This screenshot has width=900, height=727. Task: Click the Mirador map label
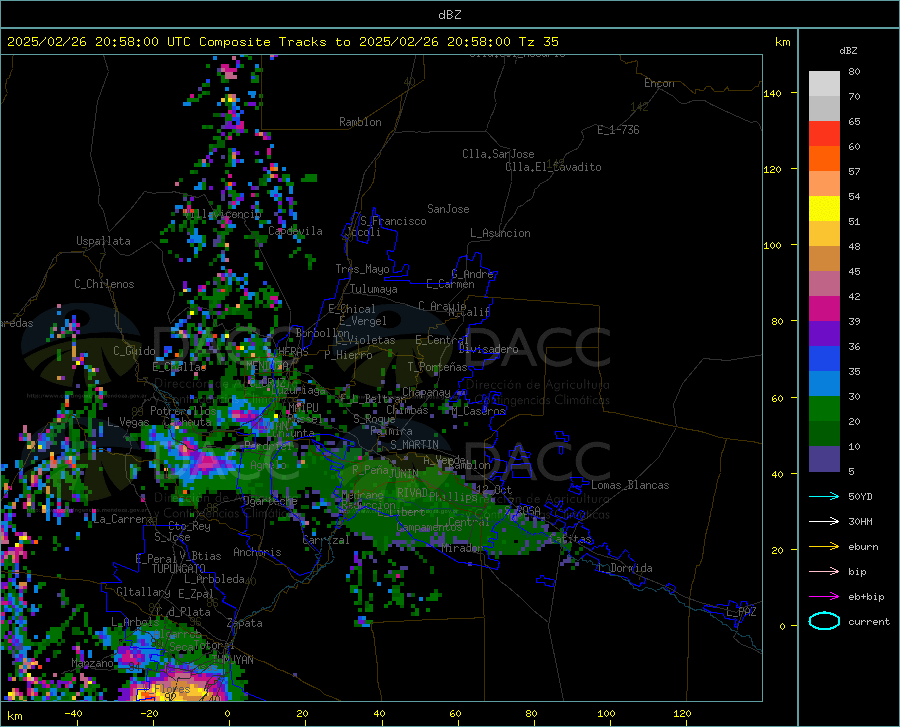coord(462,549)
